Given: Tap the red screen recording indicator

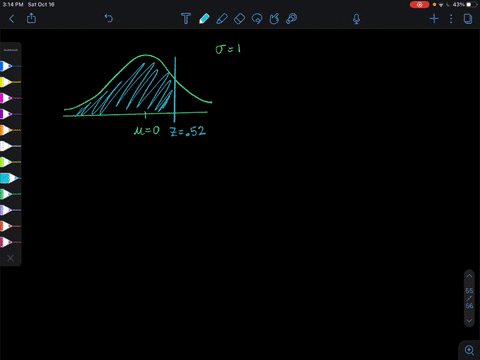Looking at the screenshot, I should pyautogui.click(x=419, y=5).
